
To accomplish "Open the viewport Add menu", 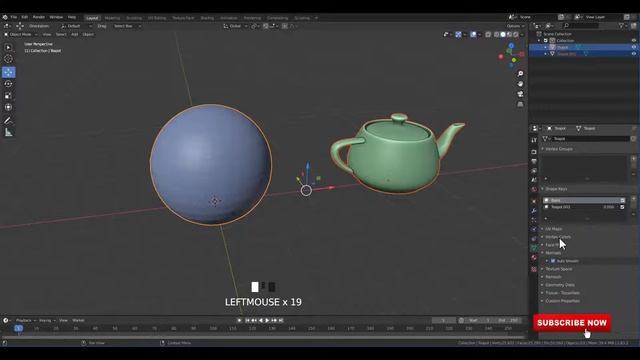I will pyautogui.click(x=75, y=35).
